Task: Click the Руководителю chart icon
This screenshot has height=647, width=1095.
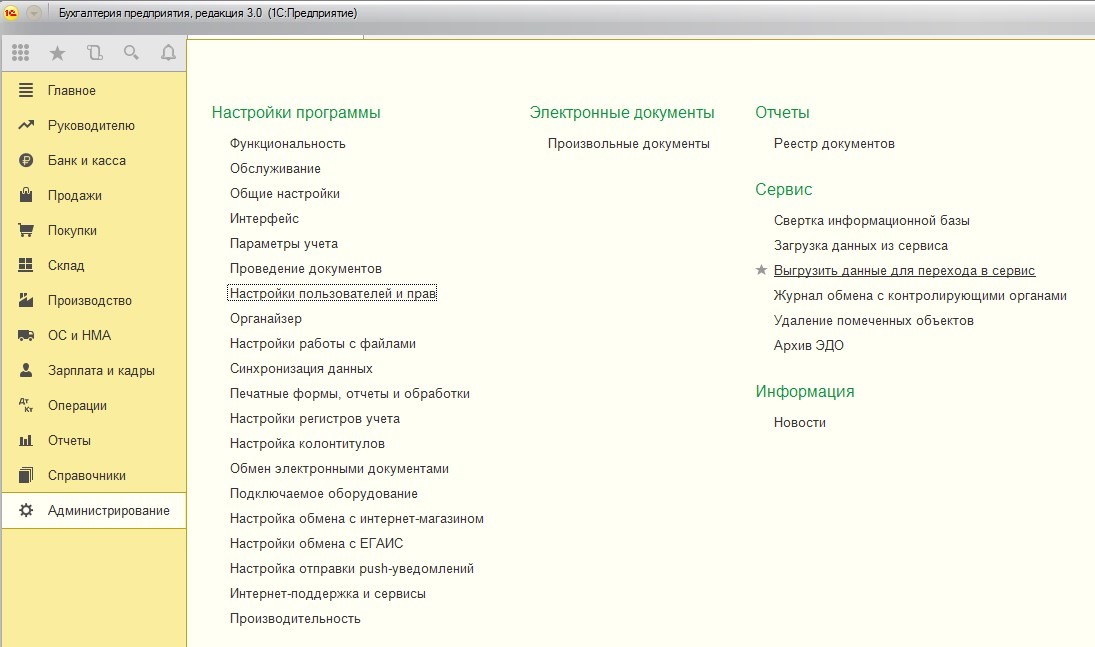Action: [x=26, y=125]
